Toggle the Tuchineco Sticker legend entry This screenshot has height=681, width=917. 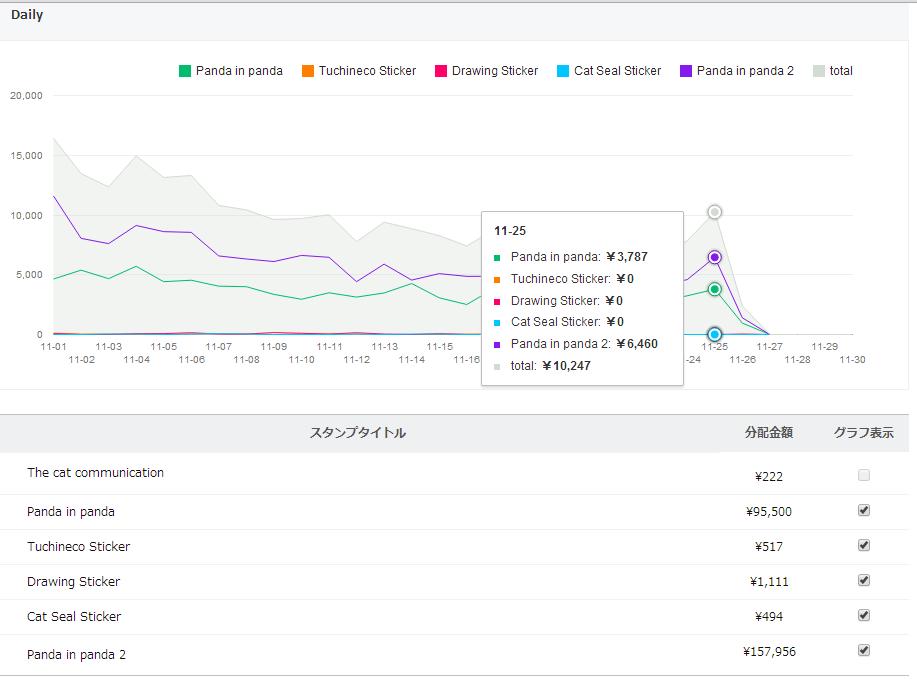click(359, 71)
